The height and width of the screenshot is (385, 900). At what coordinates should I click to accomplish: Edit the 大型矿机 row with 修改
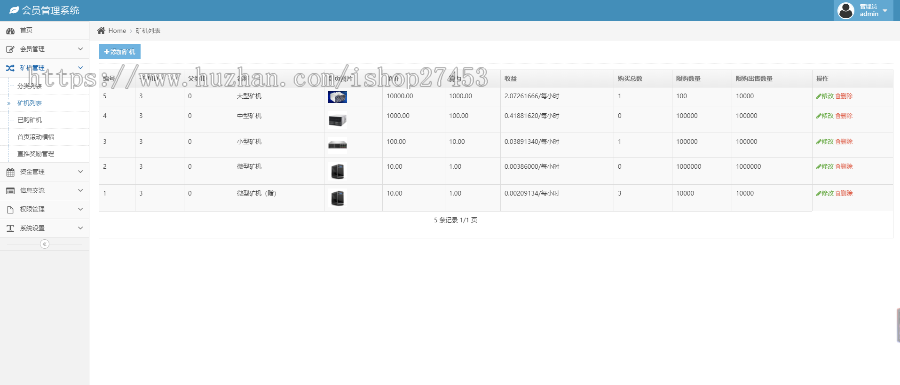(x=824, y=96)
